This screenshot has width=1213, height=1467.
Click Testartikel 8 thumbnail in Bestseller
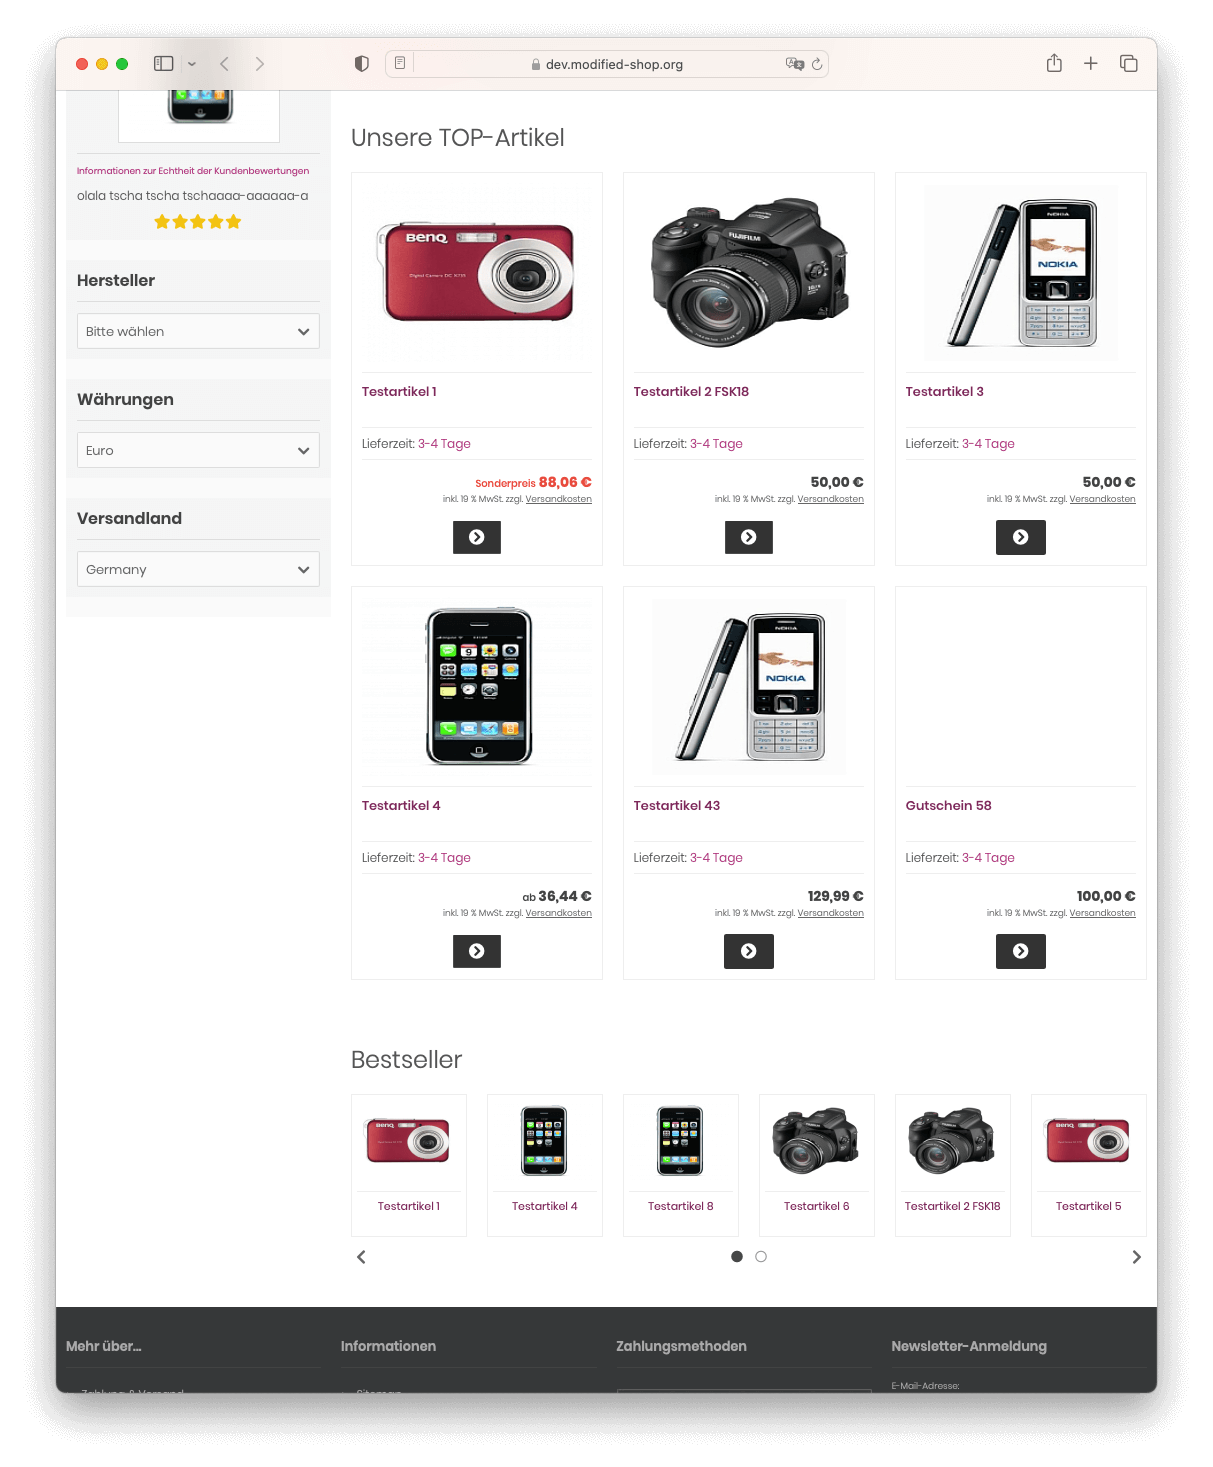pos(680,1141)
